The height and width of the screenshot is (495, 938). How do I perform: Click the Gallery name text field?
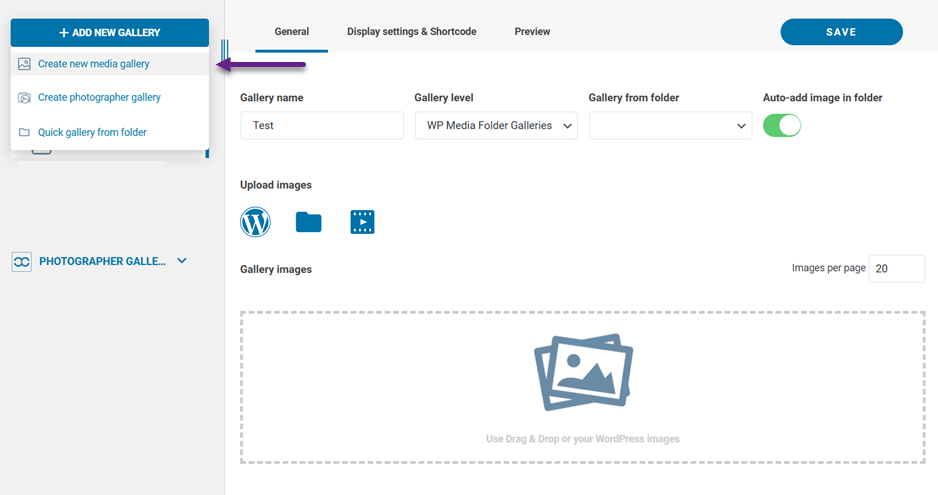[322, 126]
